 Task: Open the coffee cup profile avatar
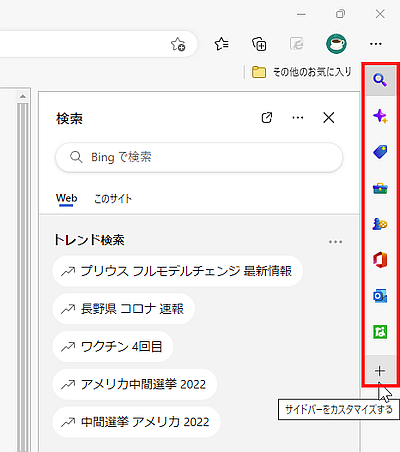click(336, 44)
